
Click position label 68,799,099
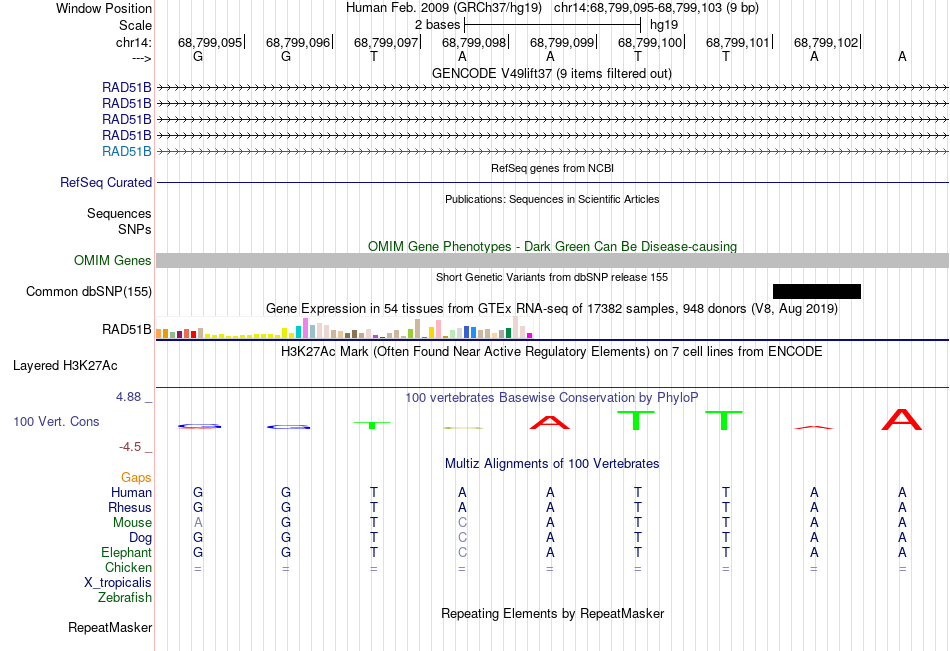point(562,42)
